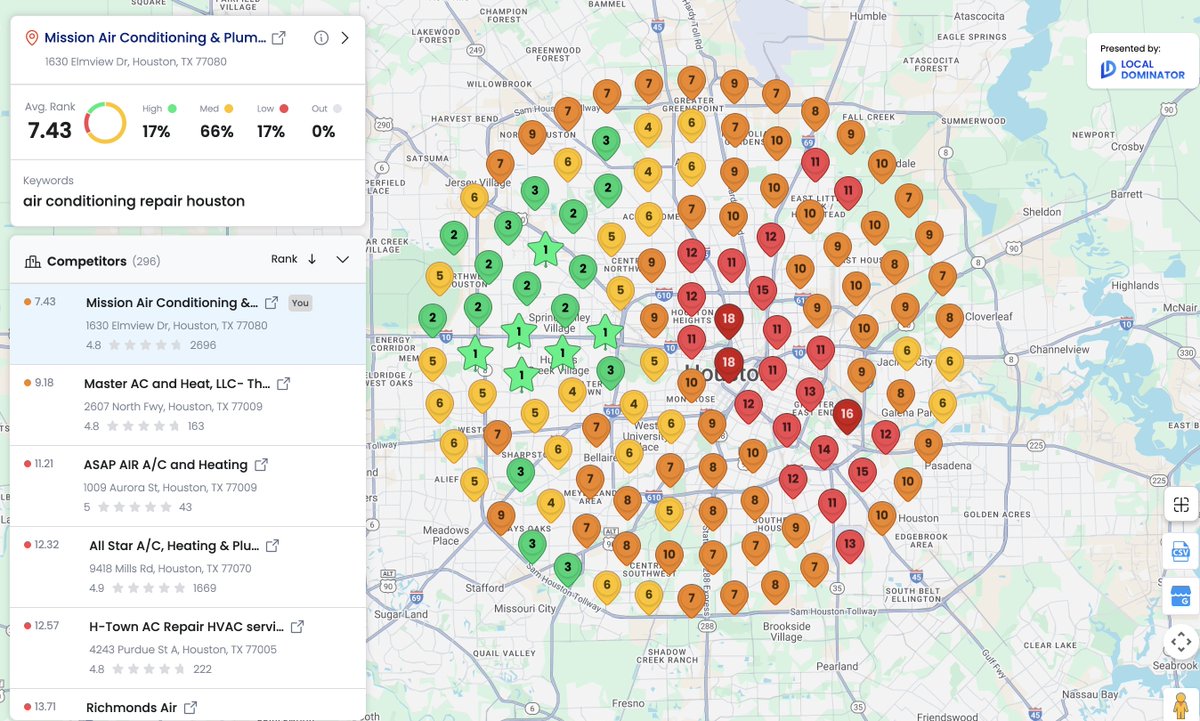Click address '1009 Aurora St, Houston, TX 77009'
The image size is (1200, 721).
tap(170, 488)
